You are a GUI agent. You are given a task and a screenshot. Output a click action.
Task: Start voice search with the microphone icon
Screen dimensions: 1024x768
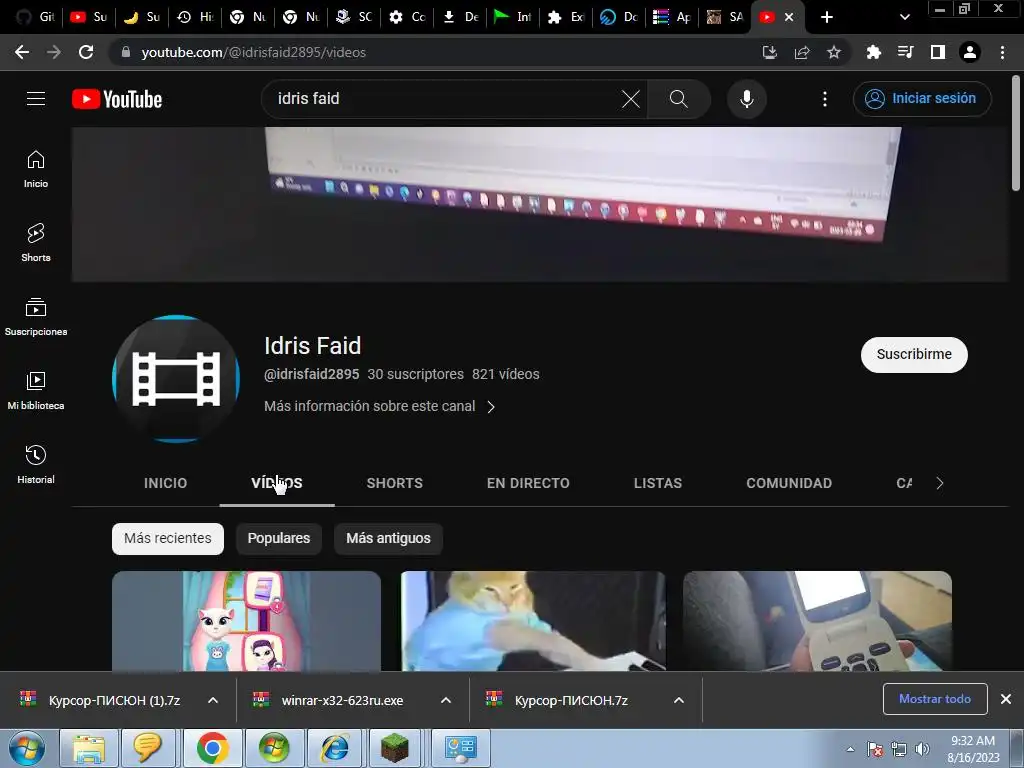746,99
